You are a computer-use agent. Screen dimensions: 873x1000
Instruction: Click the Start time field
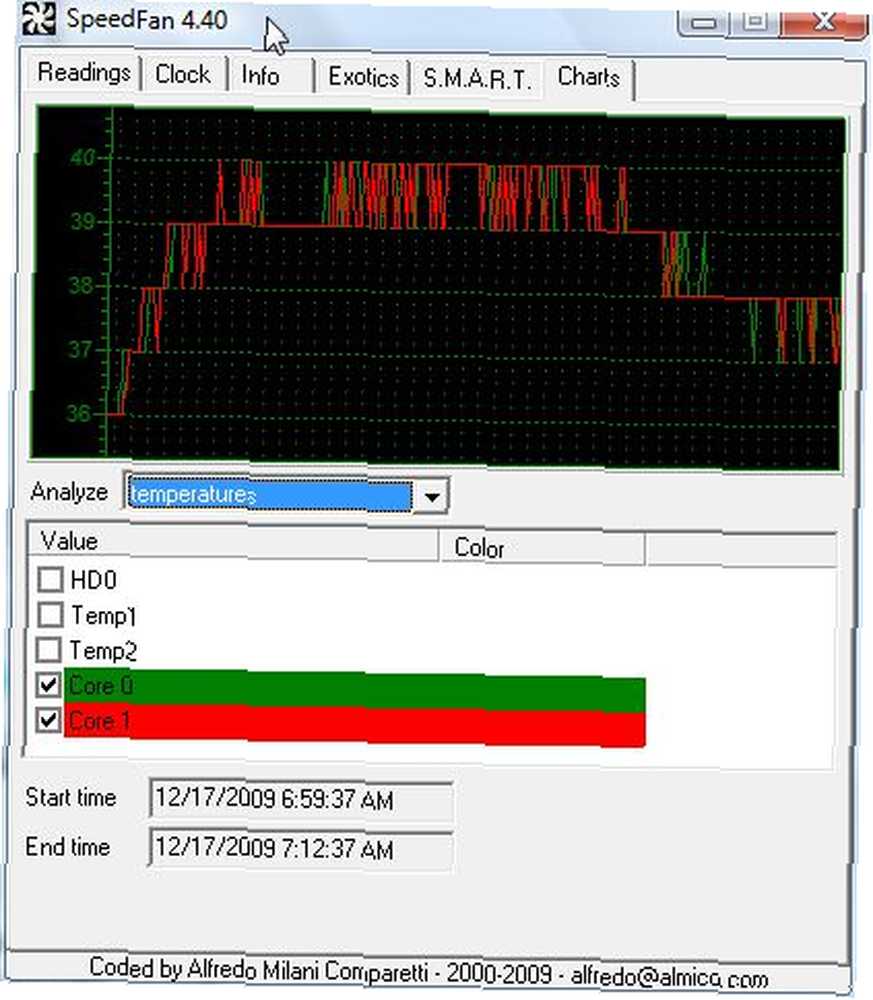[x=300, y=798]
